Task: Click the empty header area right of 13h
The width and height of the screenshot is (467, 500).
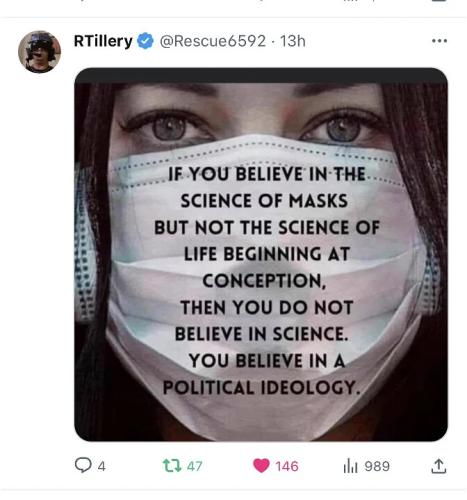Action: tap(367, 41)
